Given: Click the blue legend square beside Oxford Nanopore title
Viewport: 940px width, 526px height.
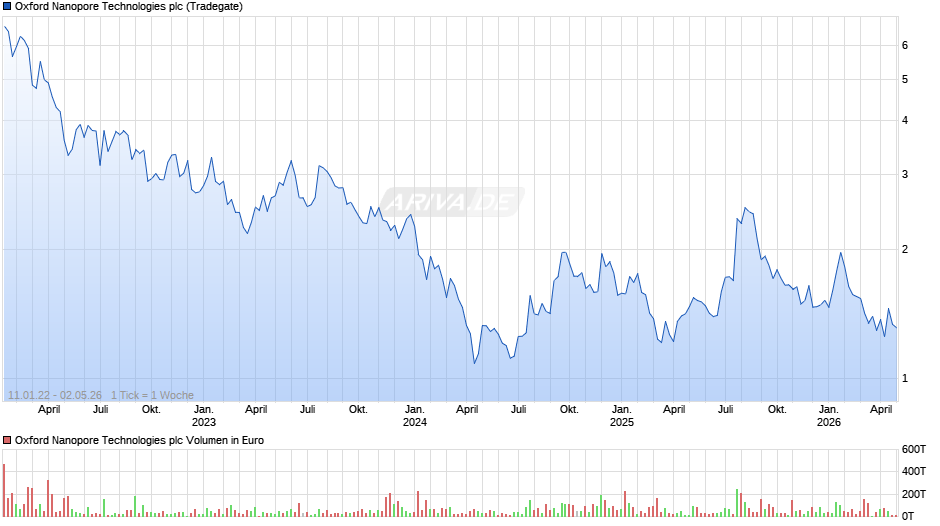Looking at the screenshot, I should pos(7,7).
